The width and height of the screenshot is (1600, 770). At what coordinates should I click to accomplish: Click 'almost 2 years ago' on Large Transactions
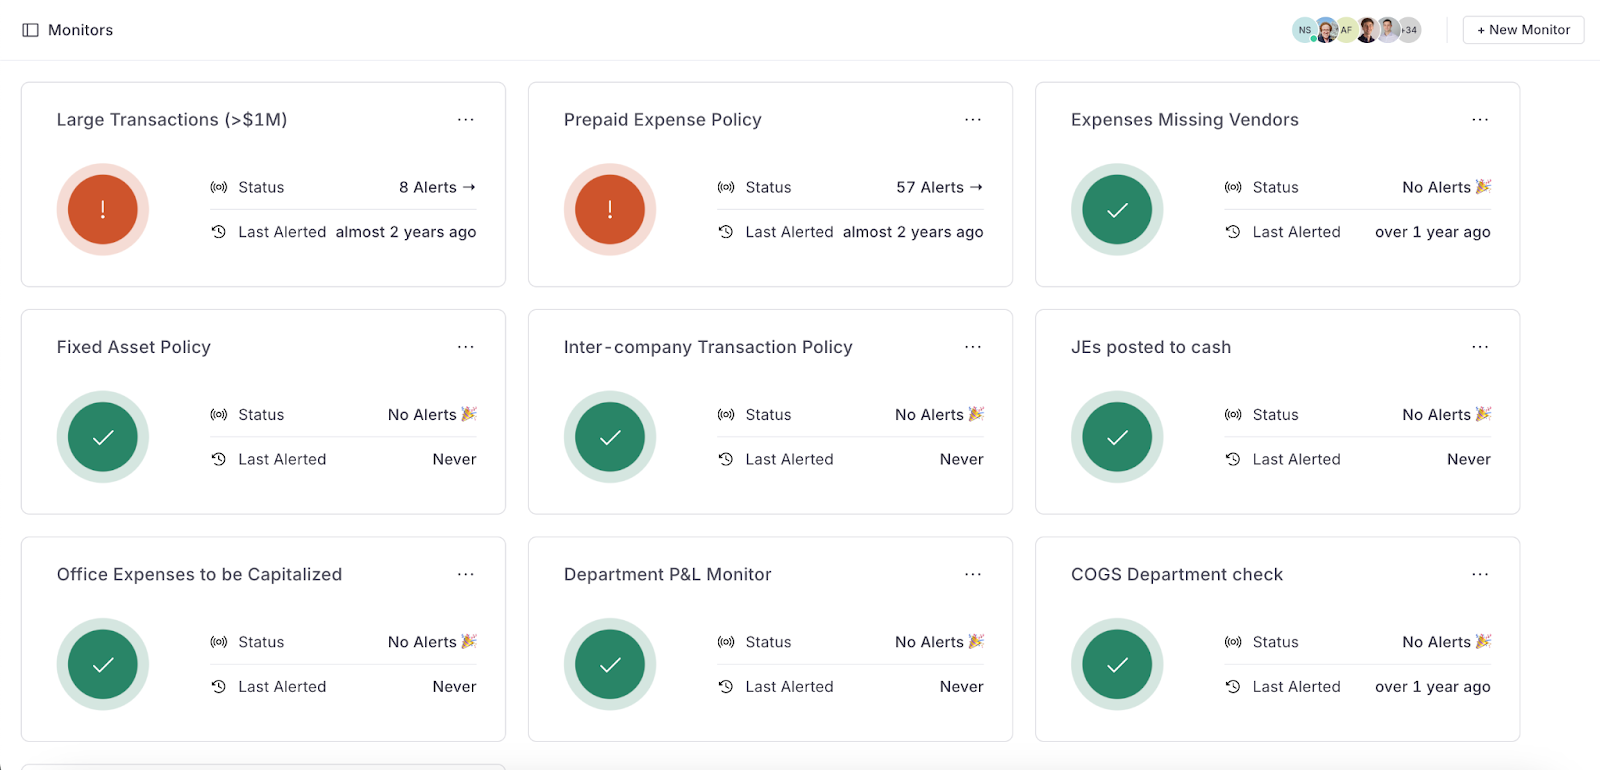pyautogui.click(x=406, y=232)
